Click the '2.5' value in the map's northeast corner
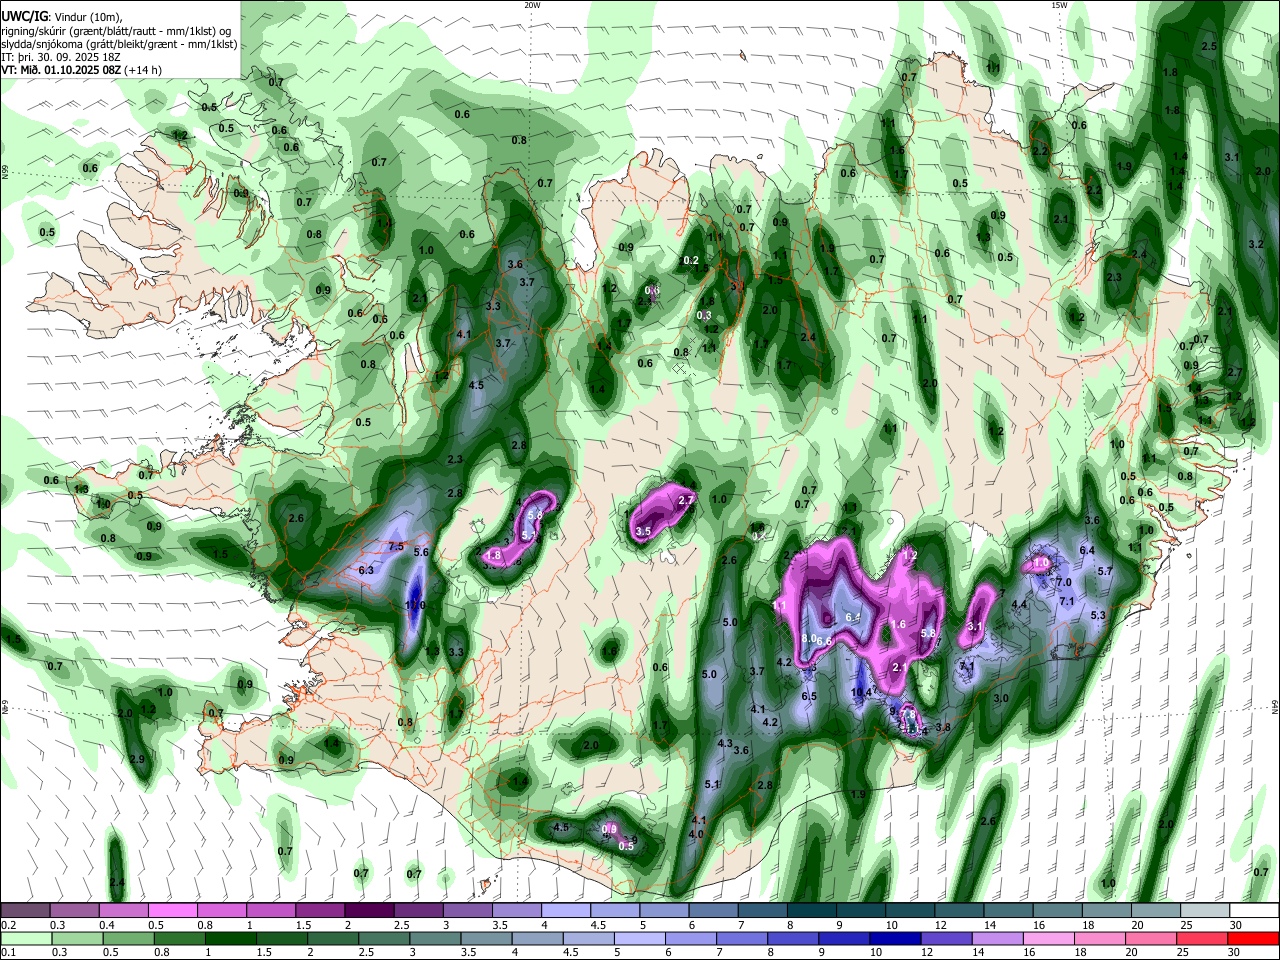This screenshot has height=960, width=1280. pyautogui.click(x=1209, y=46)
